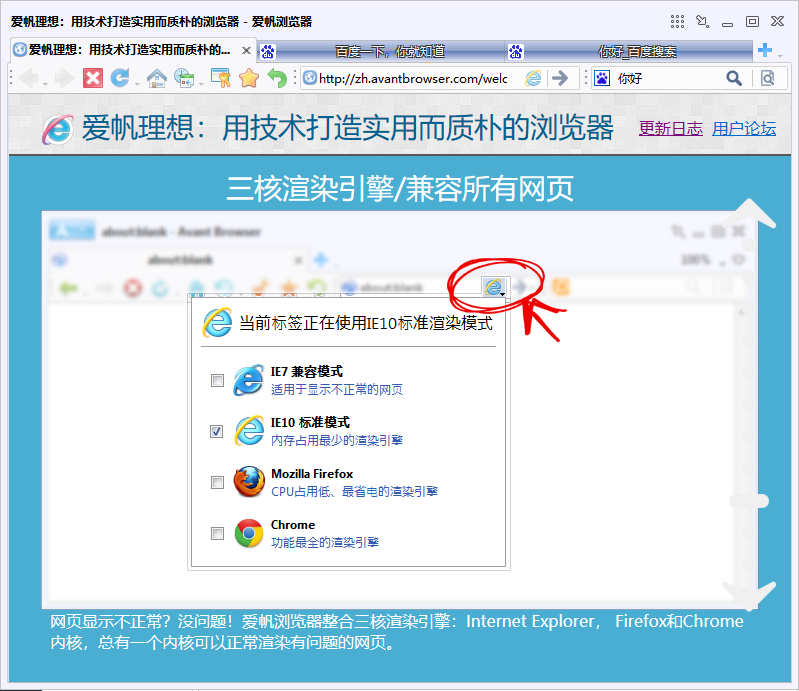Click the Chrome logo in the engine list
The image size is (799, 691).
[249, 533]
